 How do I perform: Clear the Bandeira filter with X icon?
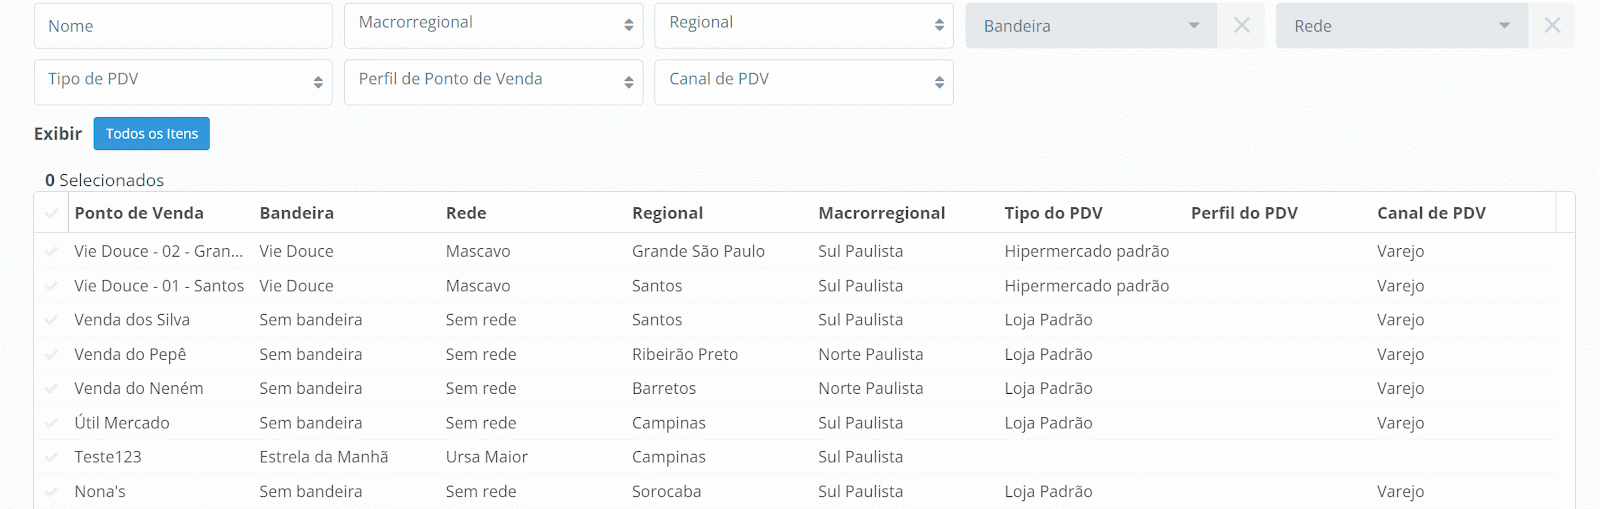1241,26
